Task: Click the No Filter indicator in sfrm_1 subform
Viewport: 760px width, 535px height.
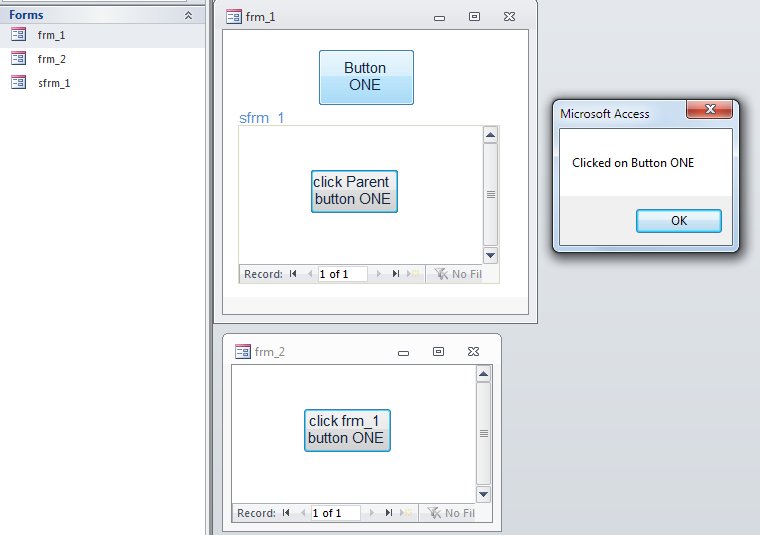Action: point(458,274)
